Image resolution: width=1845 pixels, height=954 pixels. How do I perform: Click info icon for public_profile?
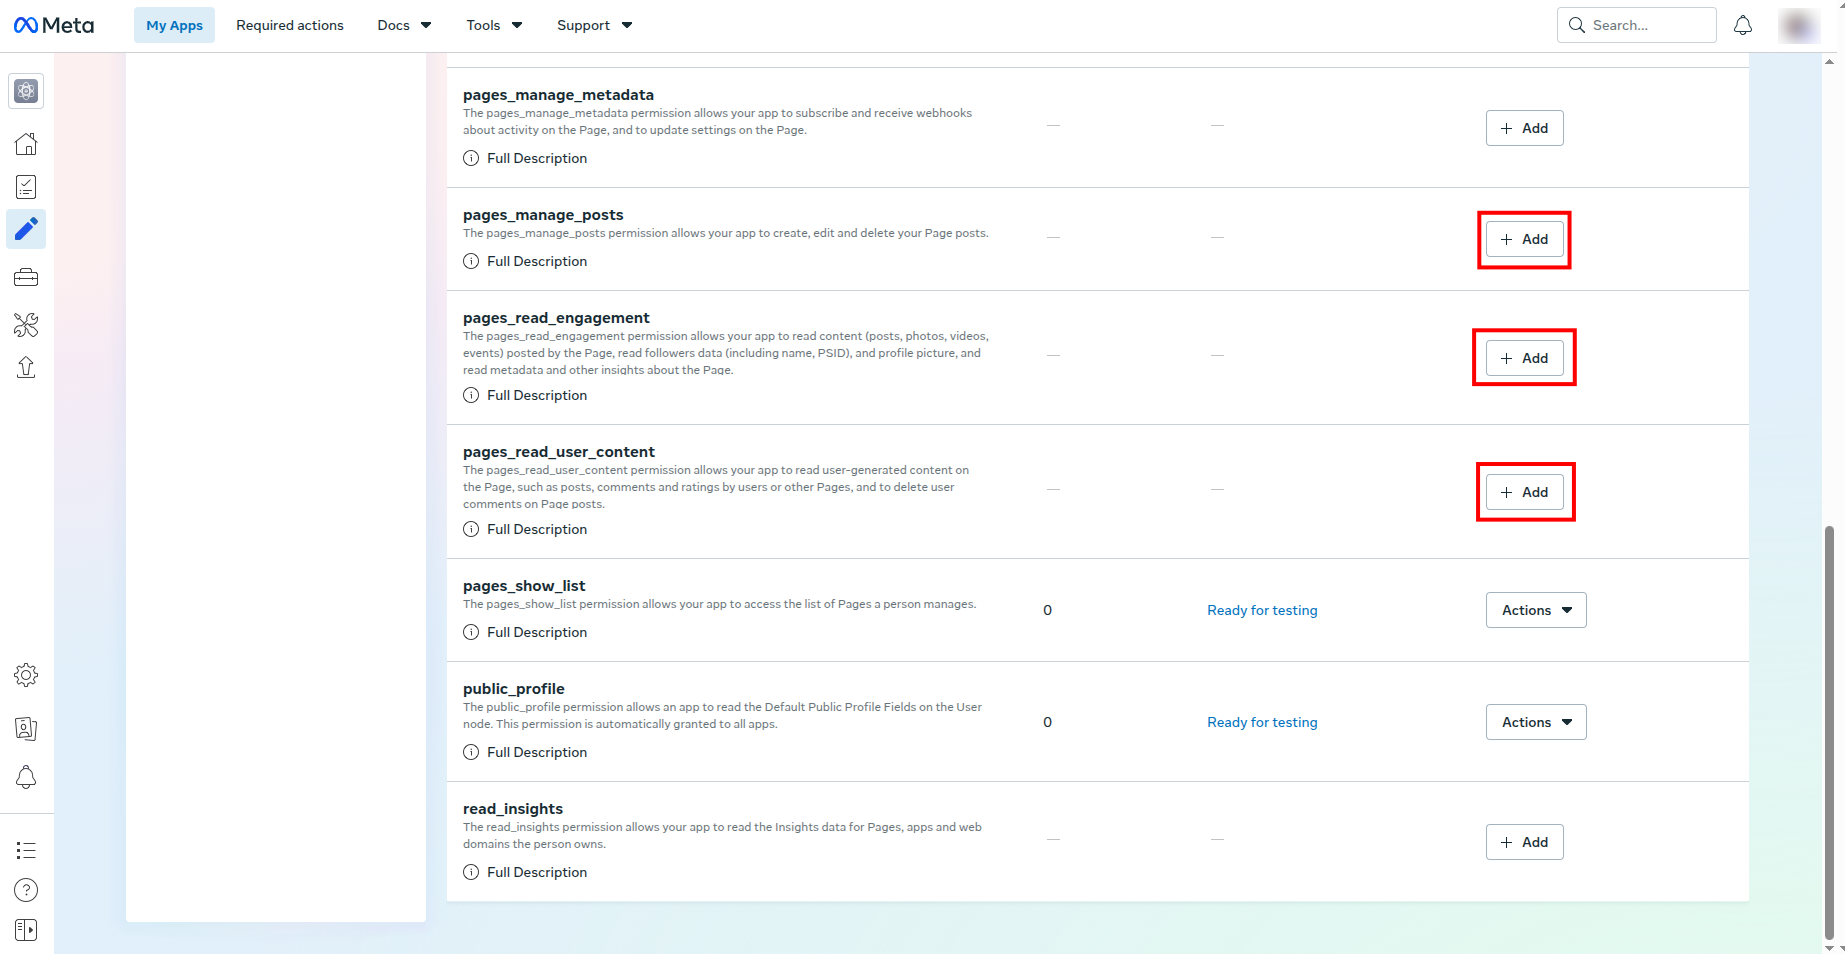click(471, 752)
